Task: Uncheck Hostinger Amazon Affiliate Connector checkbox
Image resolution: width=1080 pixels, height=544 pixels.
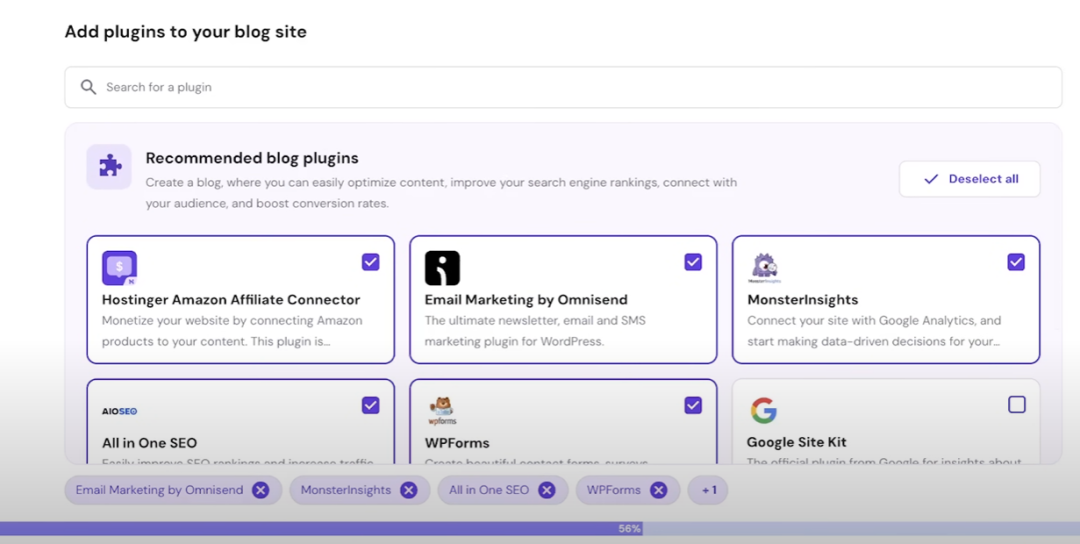Action: click(371, 262)
